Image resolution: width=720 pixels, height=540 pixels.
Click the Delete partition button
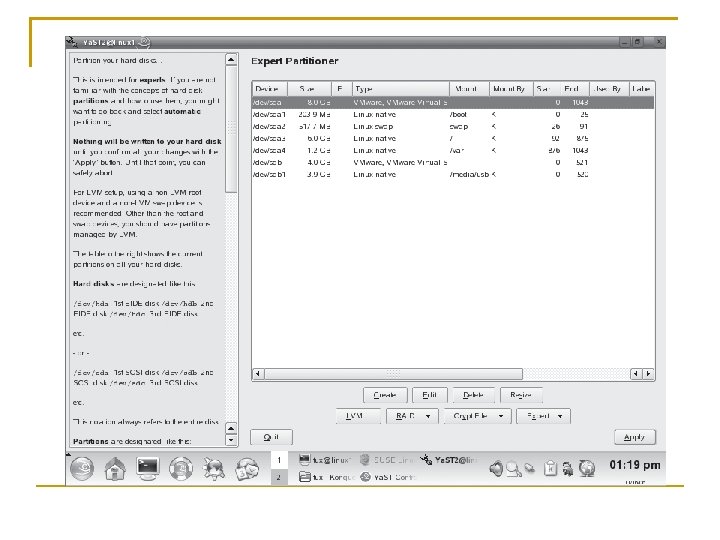[473, 395]
